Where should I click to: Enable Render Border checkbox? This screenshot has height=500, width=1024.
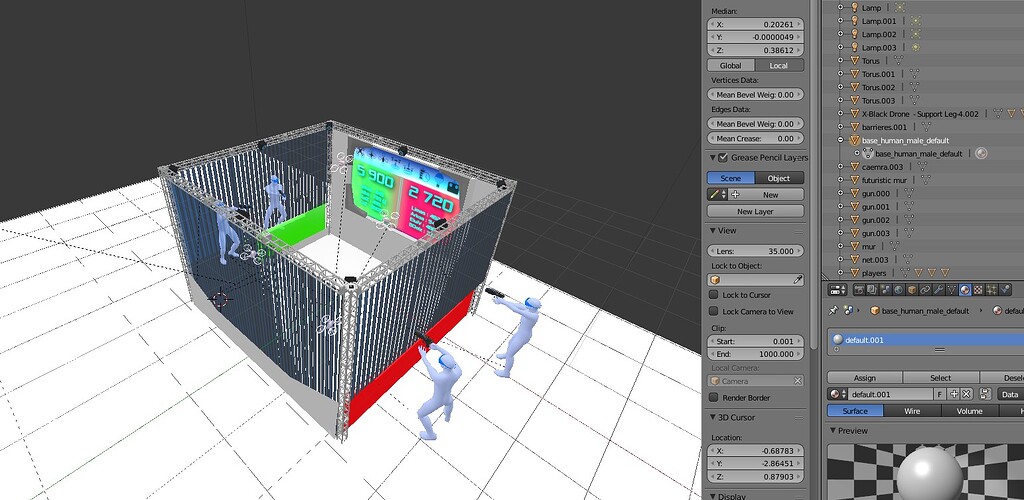click(714, 397)
